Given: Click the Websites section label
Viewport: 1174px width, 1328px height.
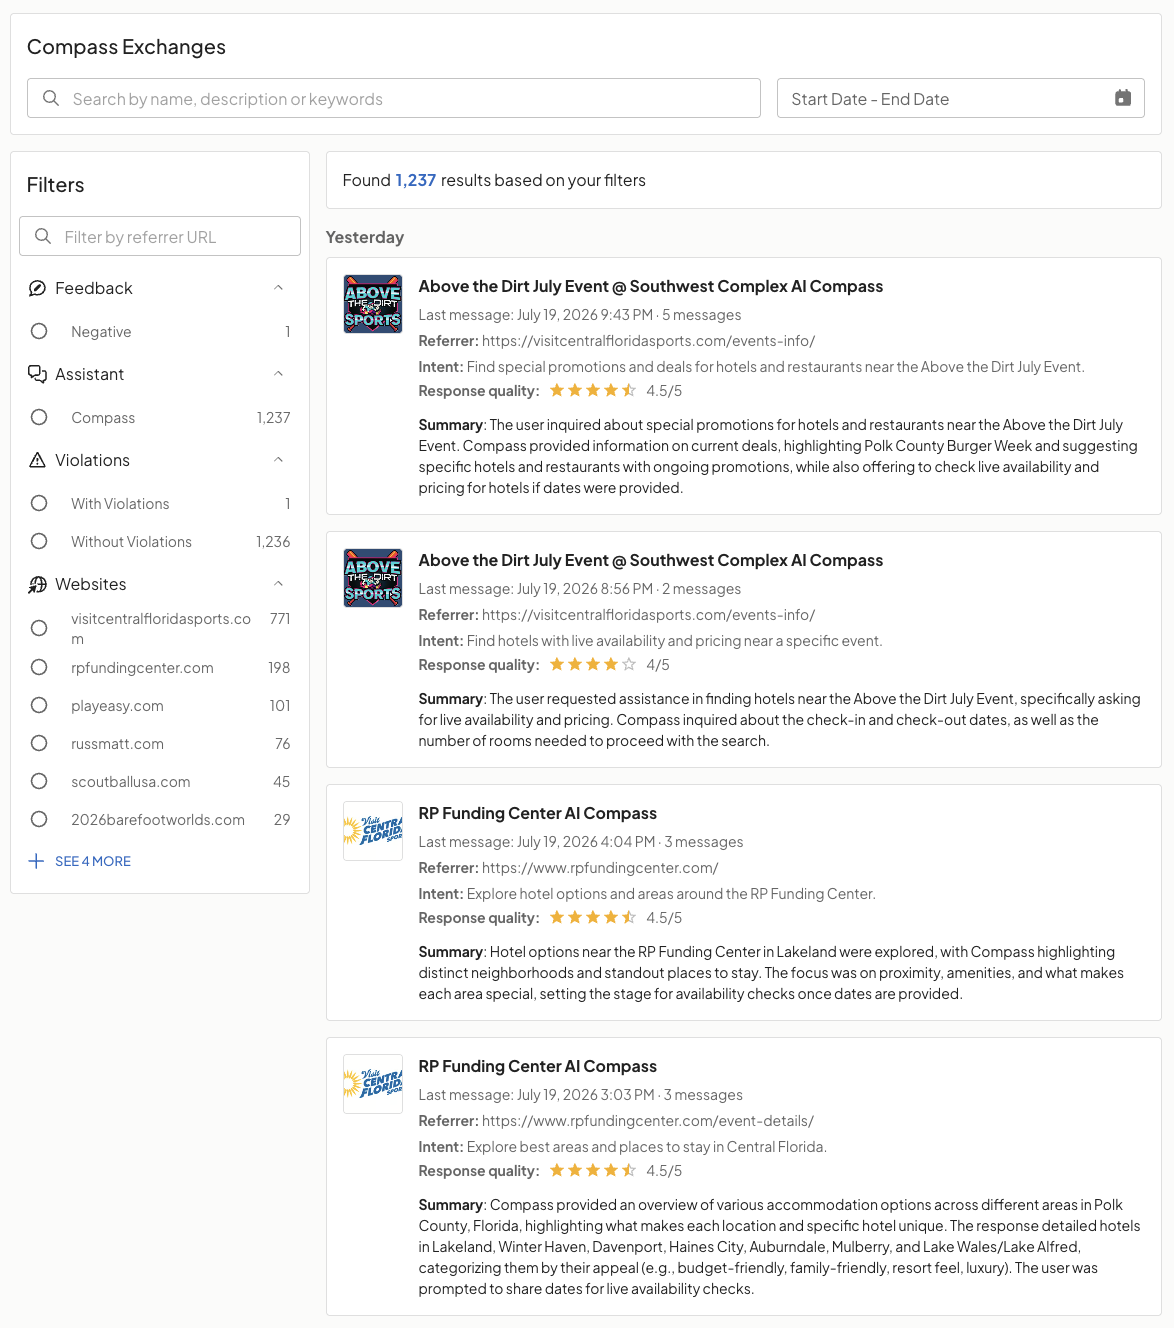Looking at the screenshot, I should click(91, 584).
